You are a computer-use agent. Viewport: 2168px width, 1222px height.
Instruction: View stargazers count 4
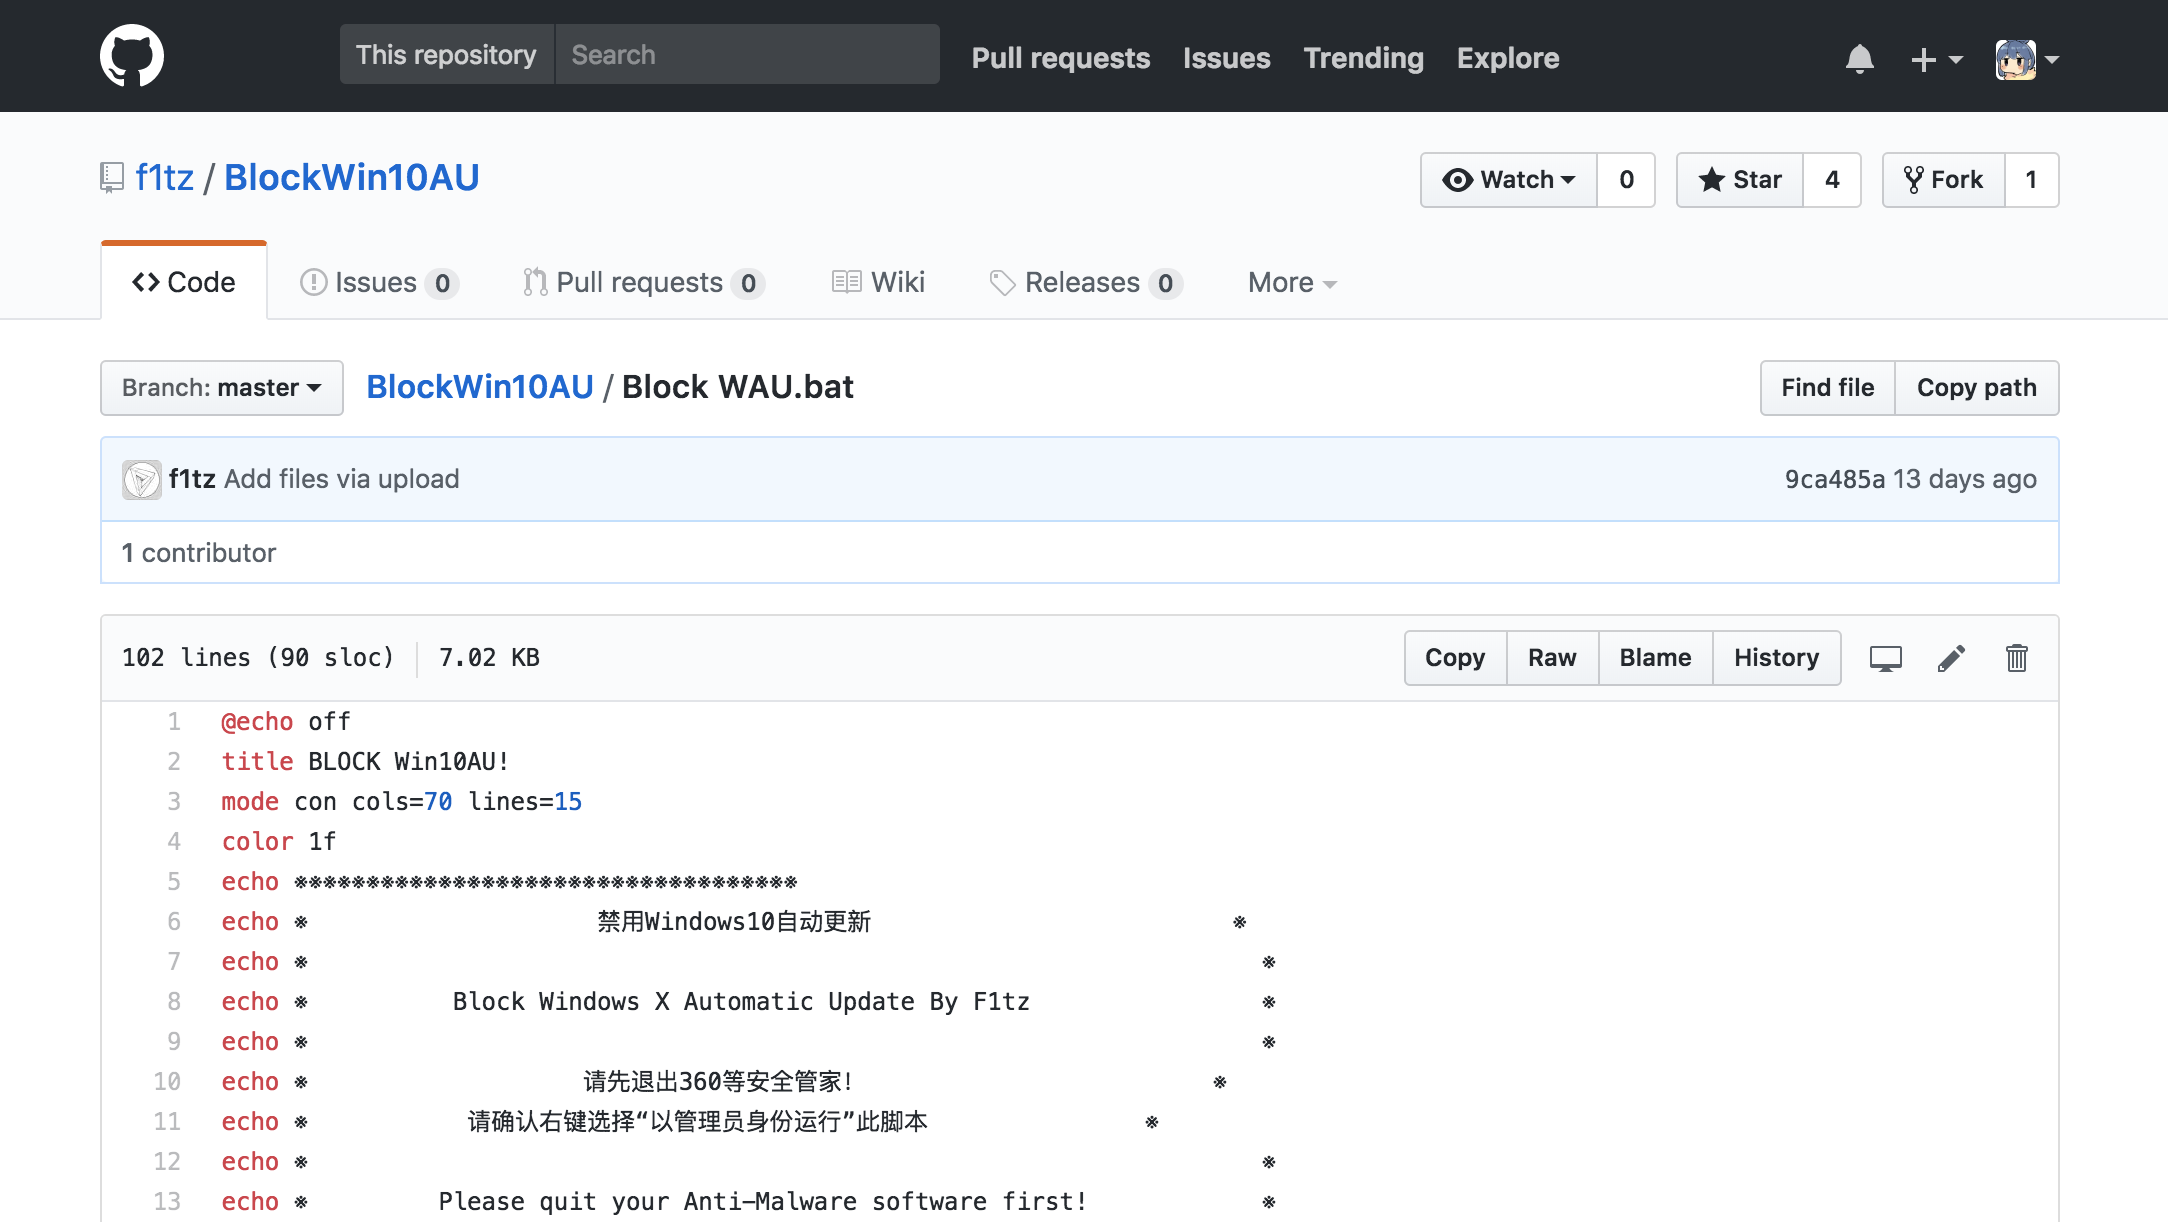pyautogui.click(x=1832, y=180)
